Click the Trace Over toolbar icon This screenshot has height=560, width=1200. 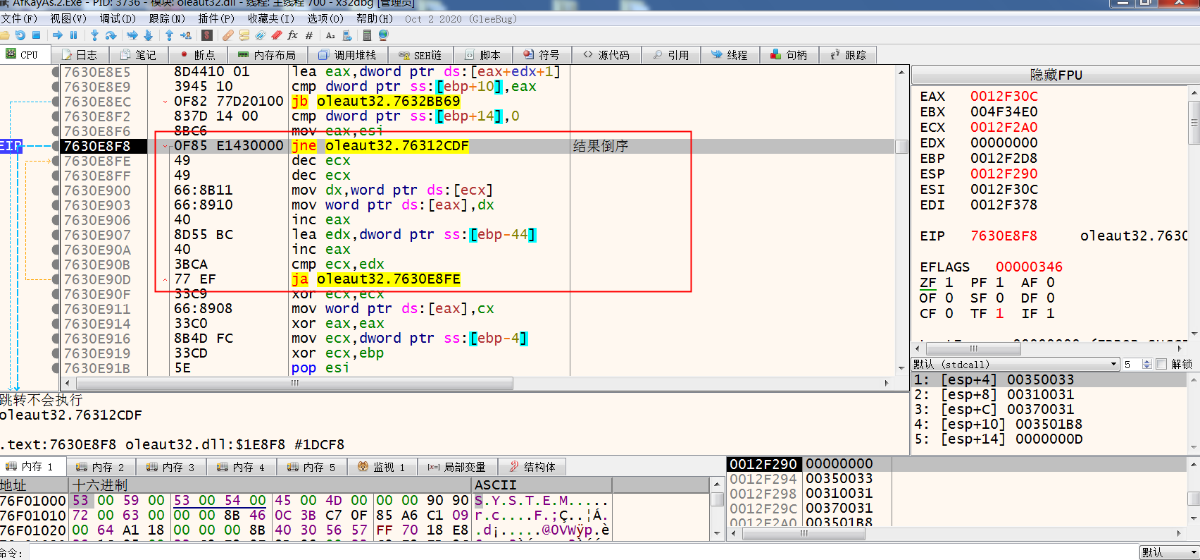(148, 35)
